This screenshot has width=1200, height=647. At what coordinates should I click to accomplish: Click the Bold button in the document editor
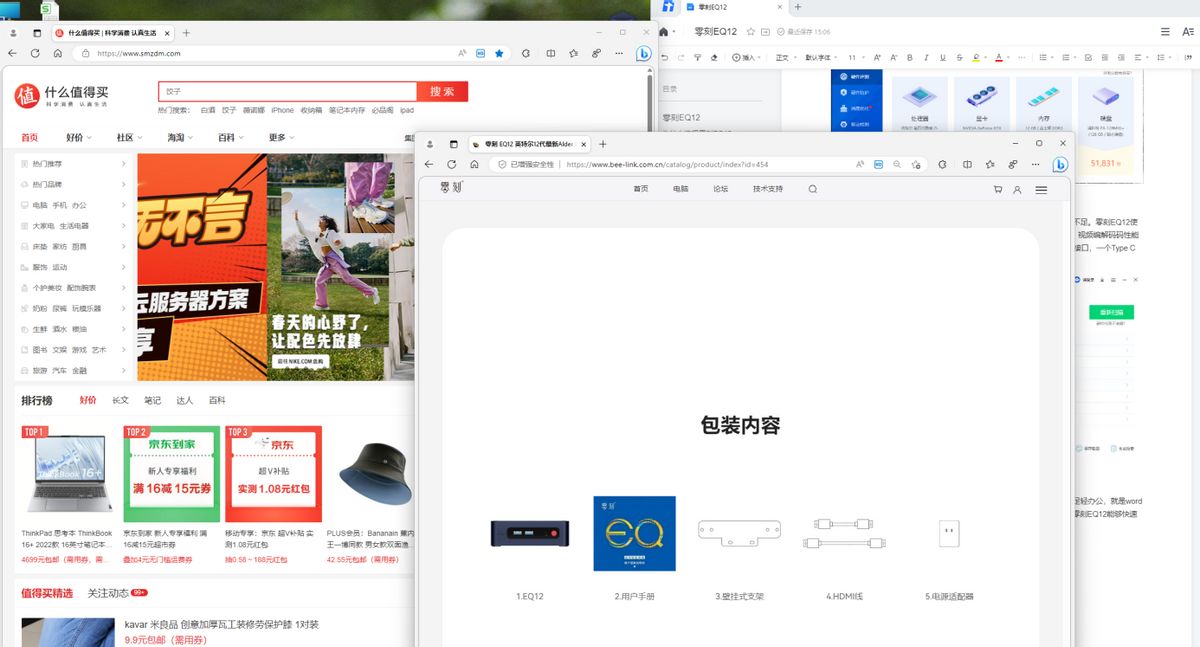909,58
